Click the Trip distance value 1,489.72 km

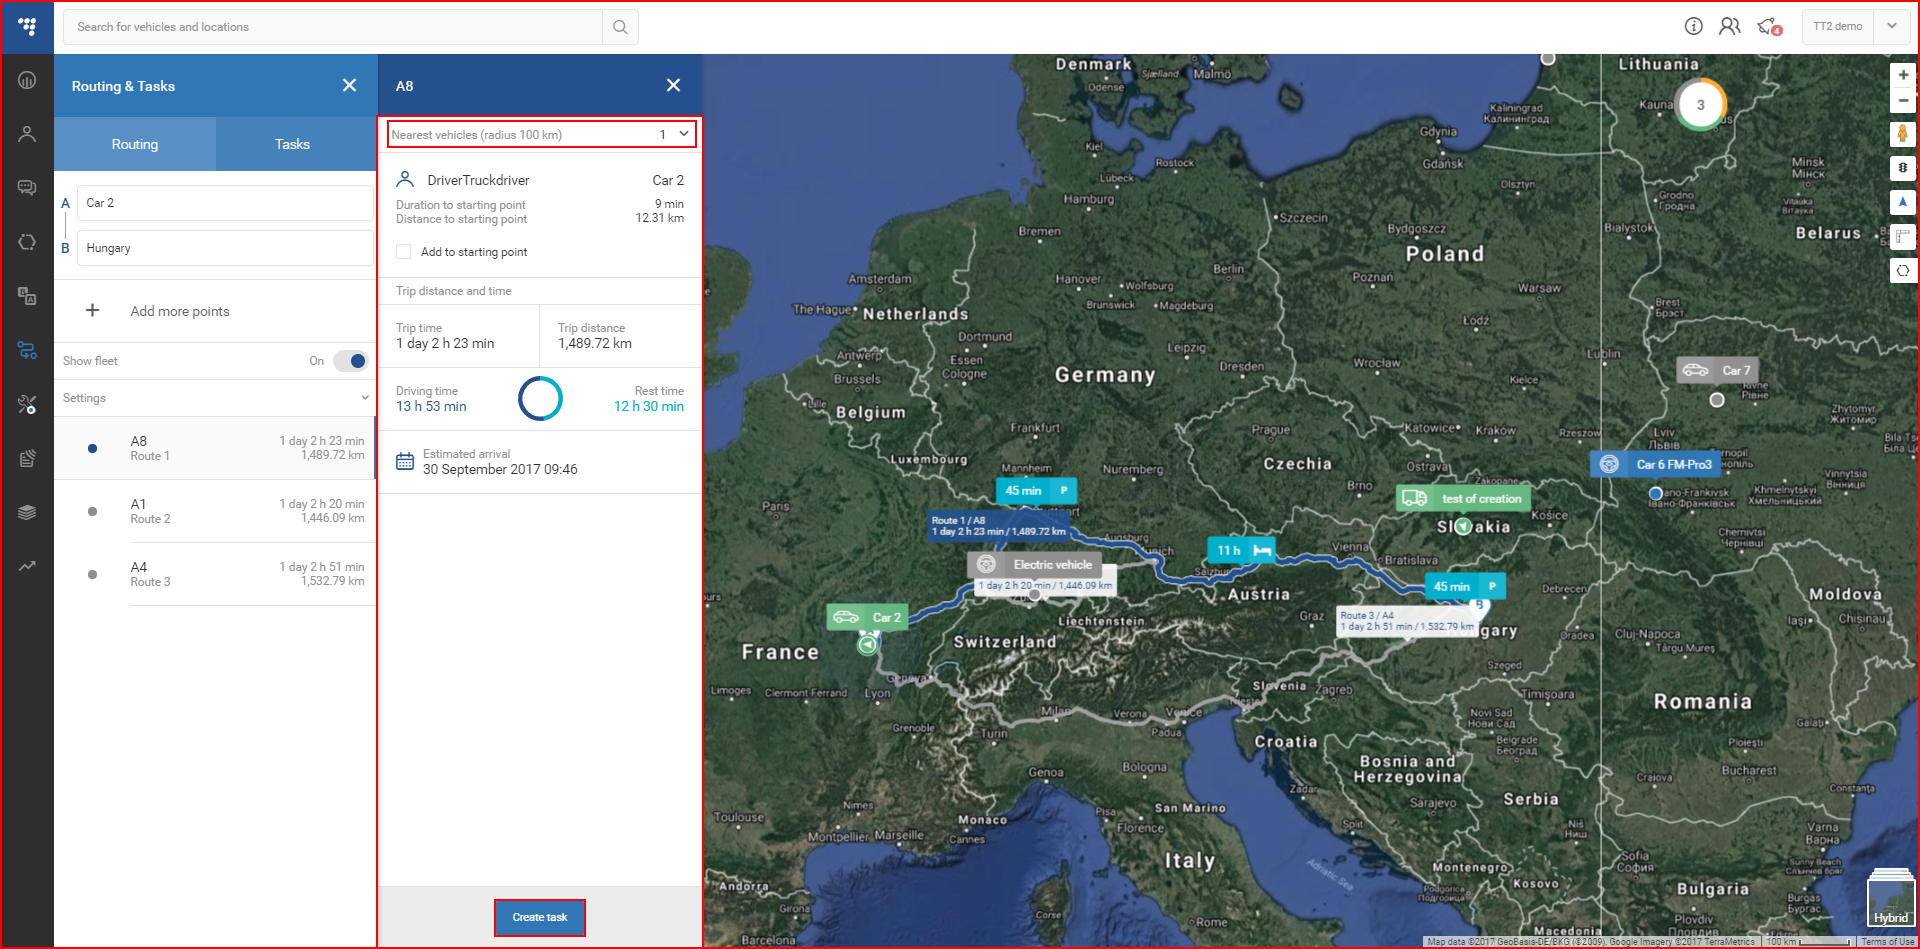click(595, 343)
